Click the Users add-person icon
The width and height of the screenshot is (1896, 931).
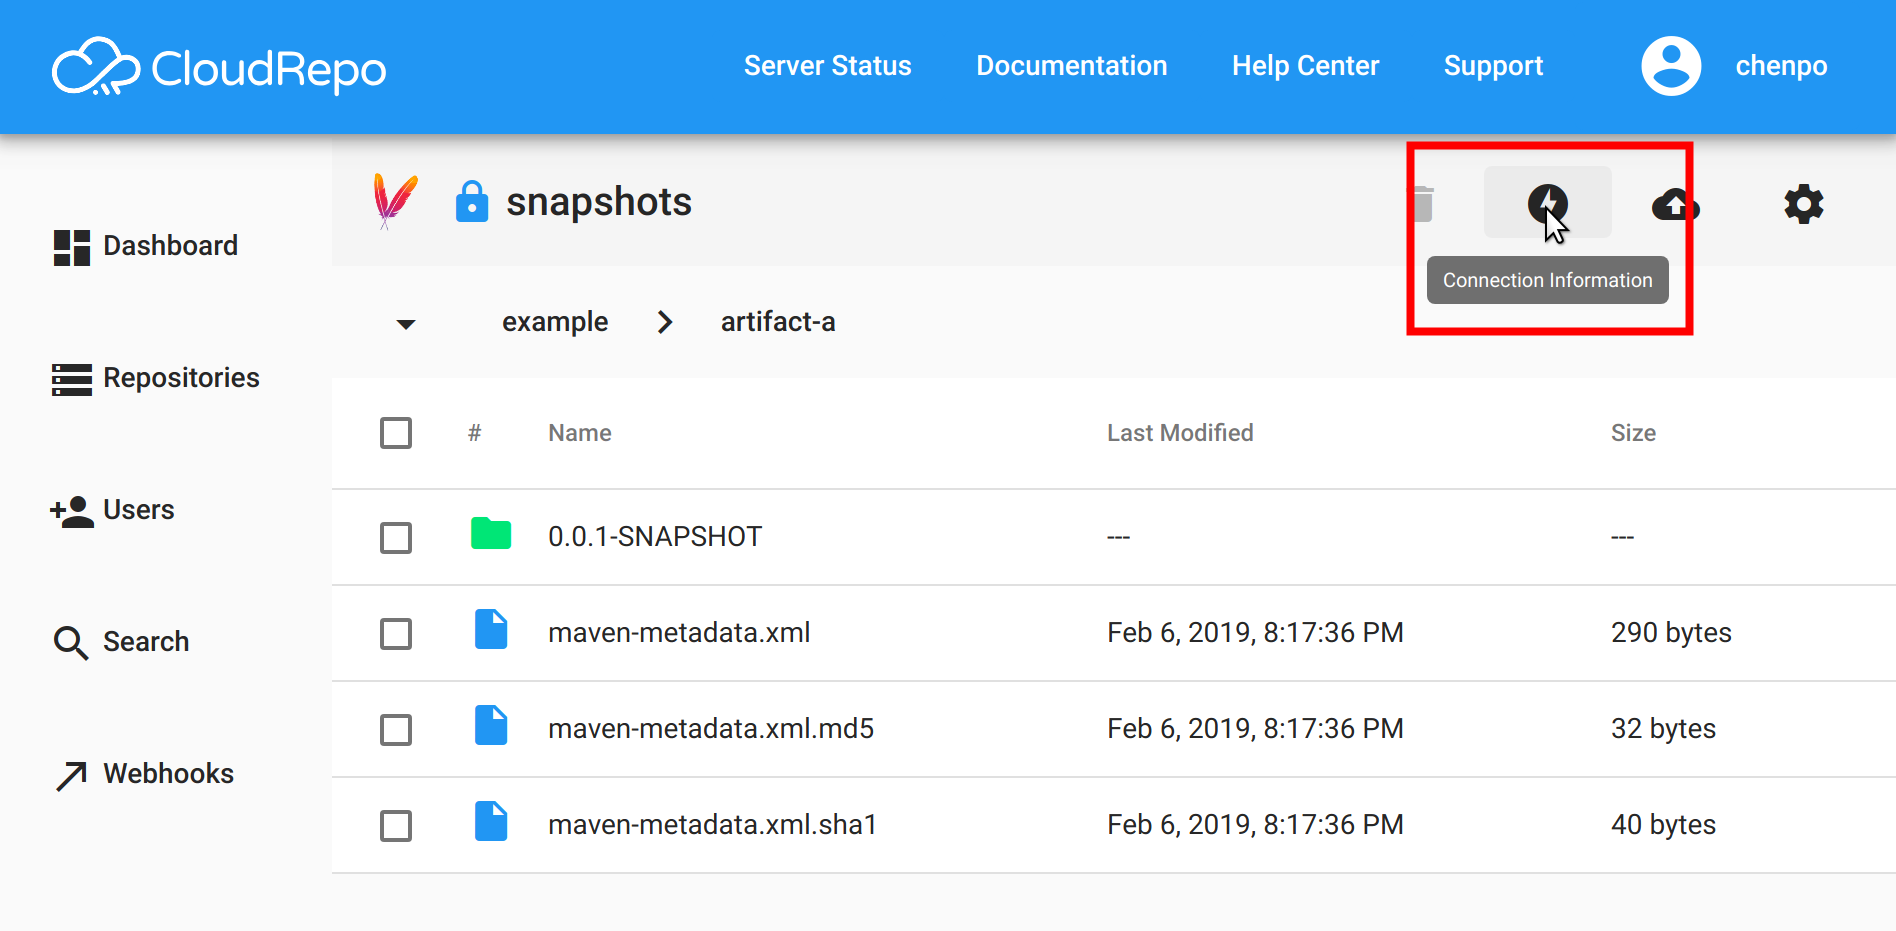coord(72,511)
